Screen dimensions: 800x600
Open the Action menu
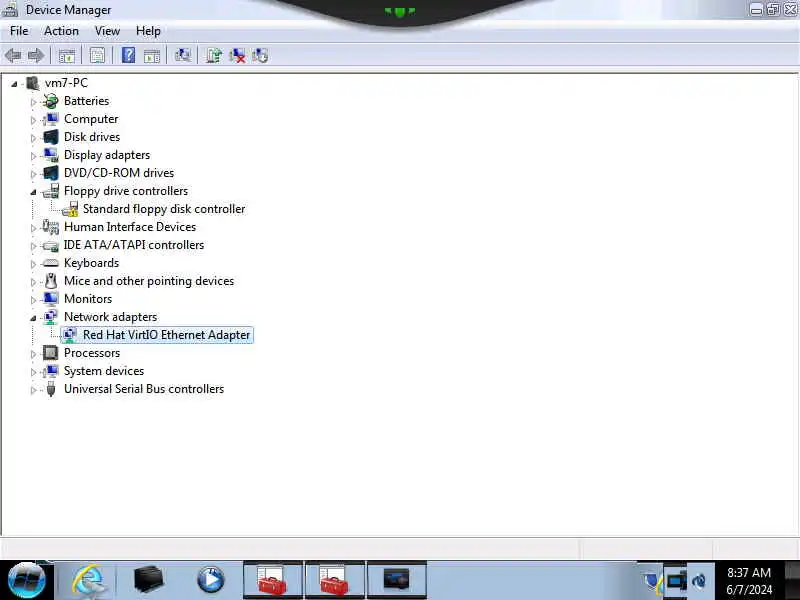click(61, 31)
